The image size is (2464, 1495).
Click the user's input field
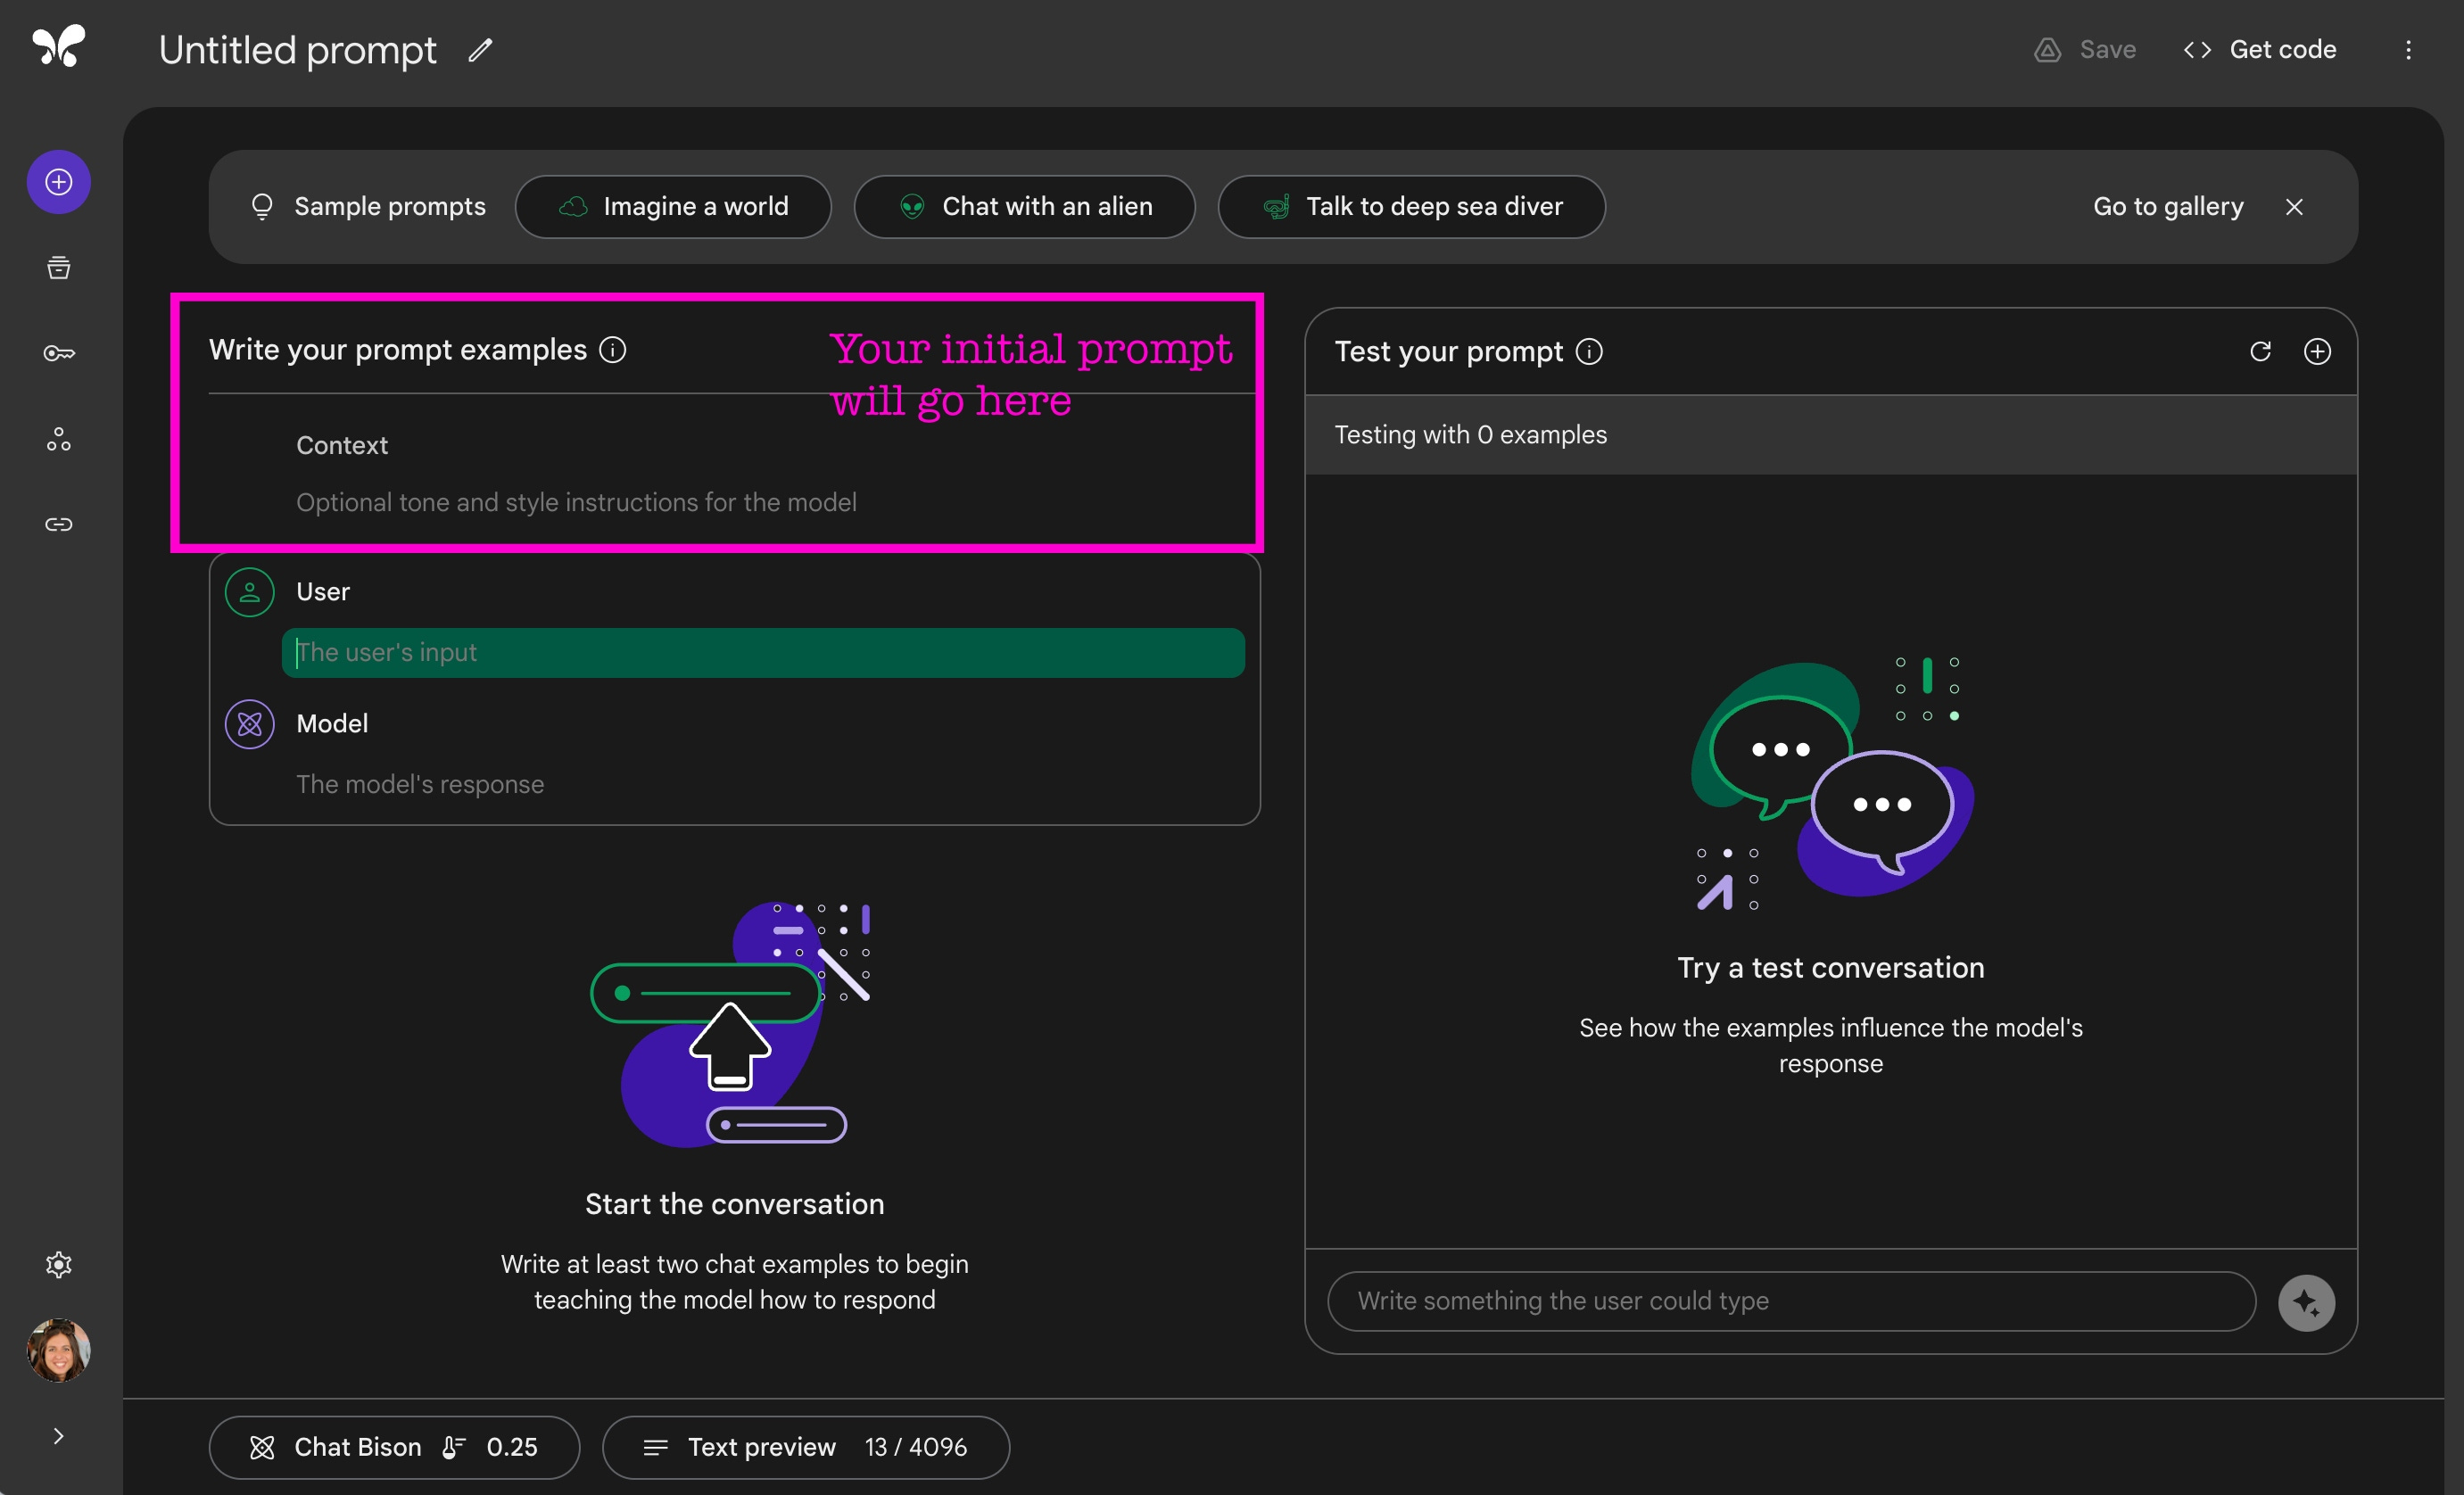click(x=763, y=653)
